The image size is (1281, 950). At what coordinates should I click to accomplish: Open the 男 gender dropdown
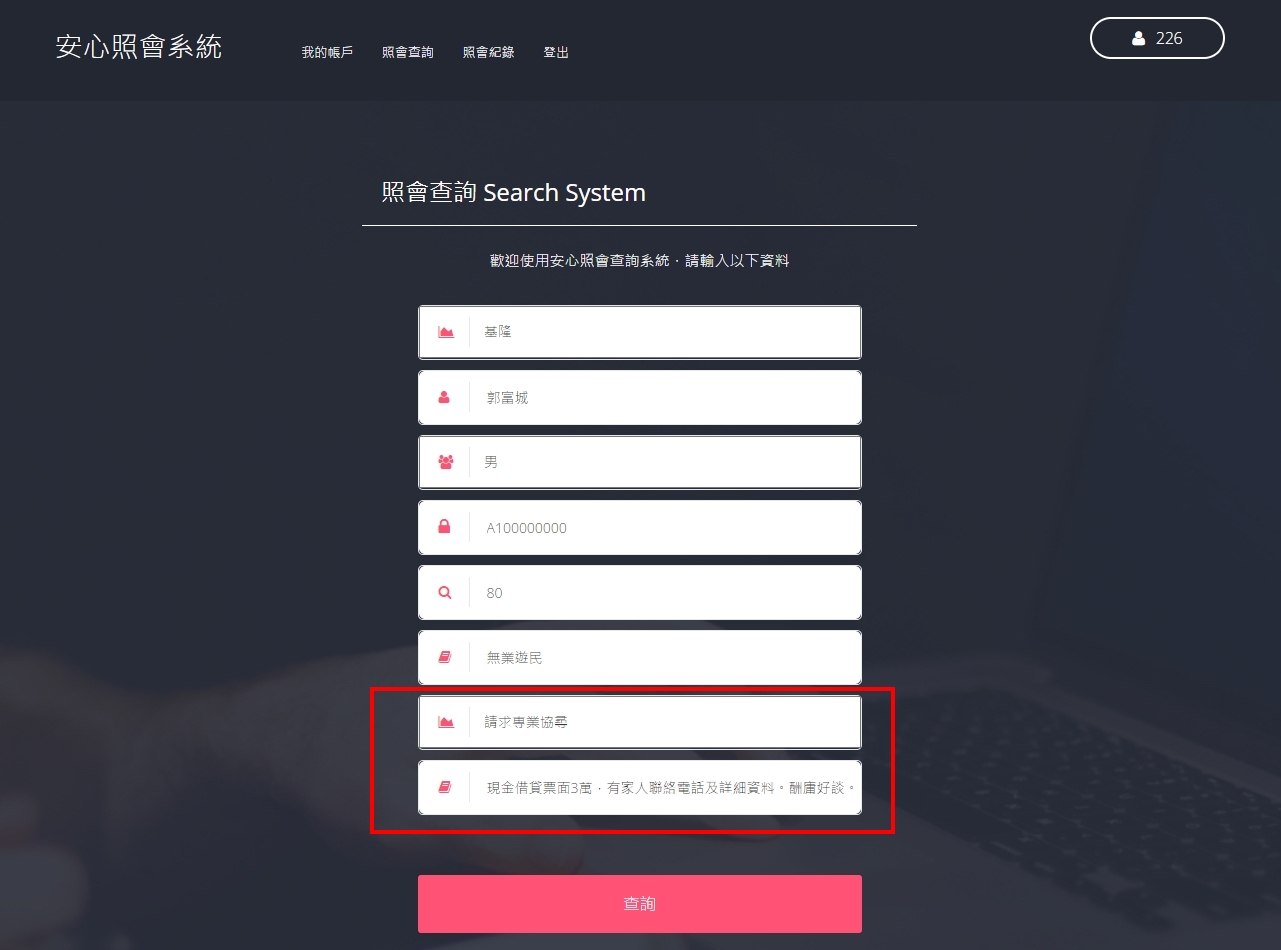pyautogui.click(x=640, y=462)
